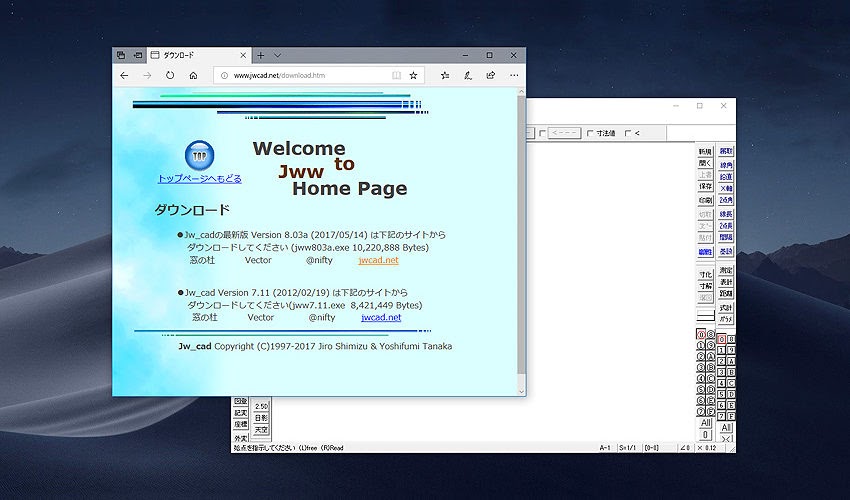Click All under circled layers
The height and width of the screenshot is (500, 850).
(x=705, y=422)
